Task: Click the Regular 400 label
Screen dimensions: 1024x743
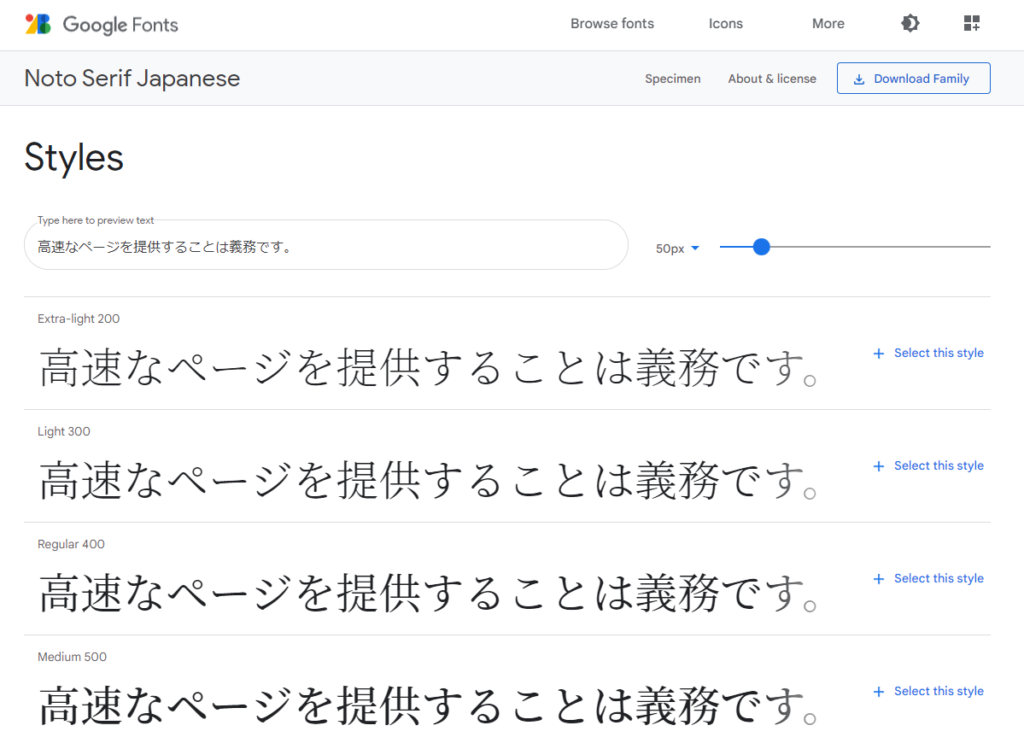Action: point(71,545)
